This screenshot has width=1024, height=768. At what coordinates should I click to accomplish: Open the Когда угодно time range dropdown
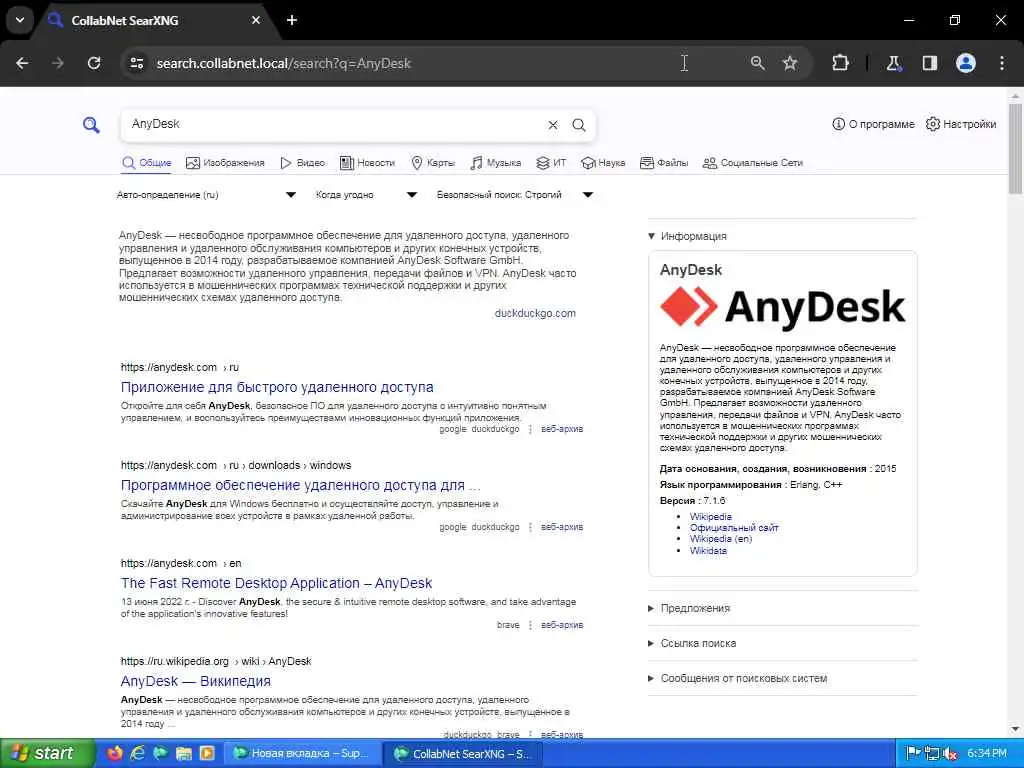click(x=366, y=195)
